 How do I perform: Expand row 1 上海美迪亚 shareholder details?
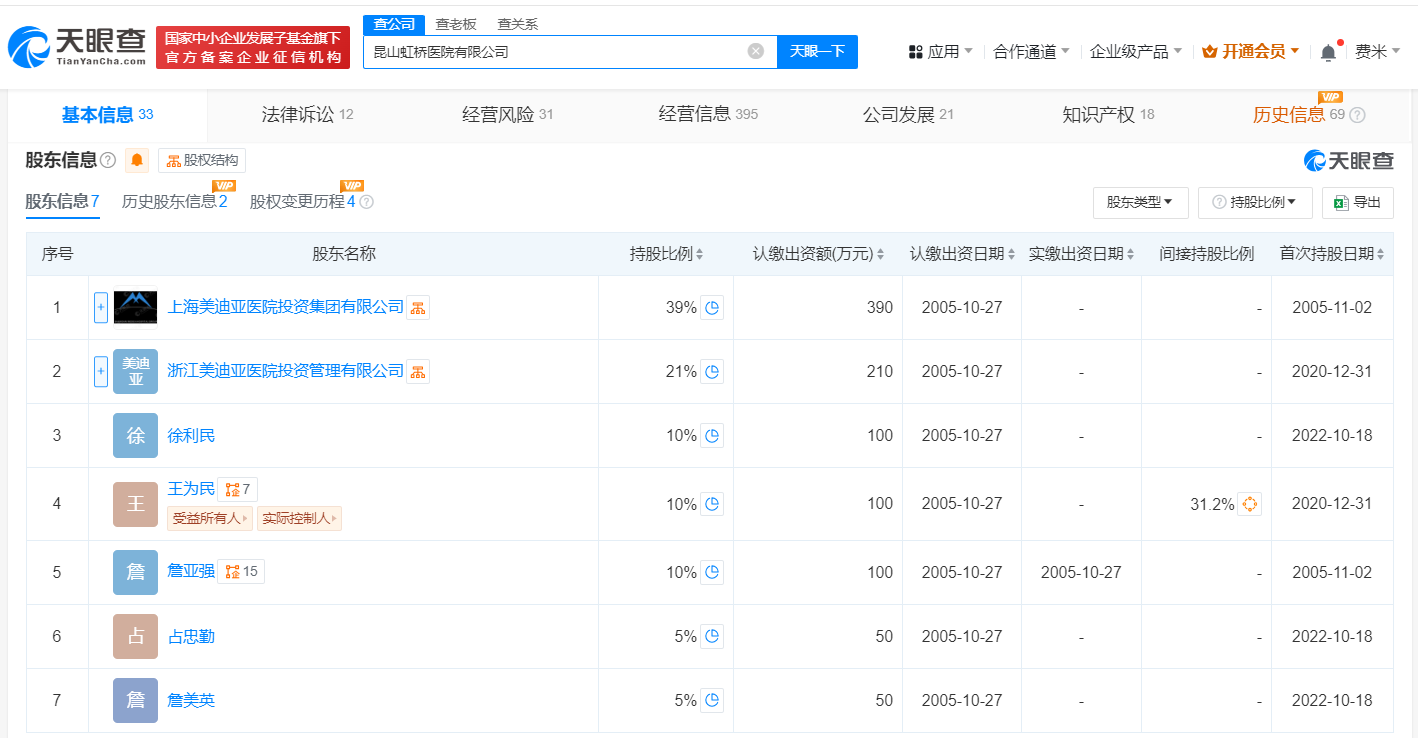point(100,308)
